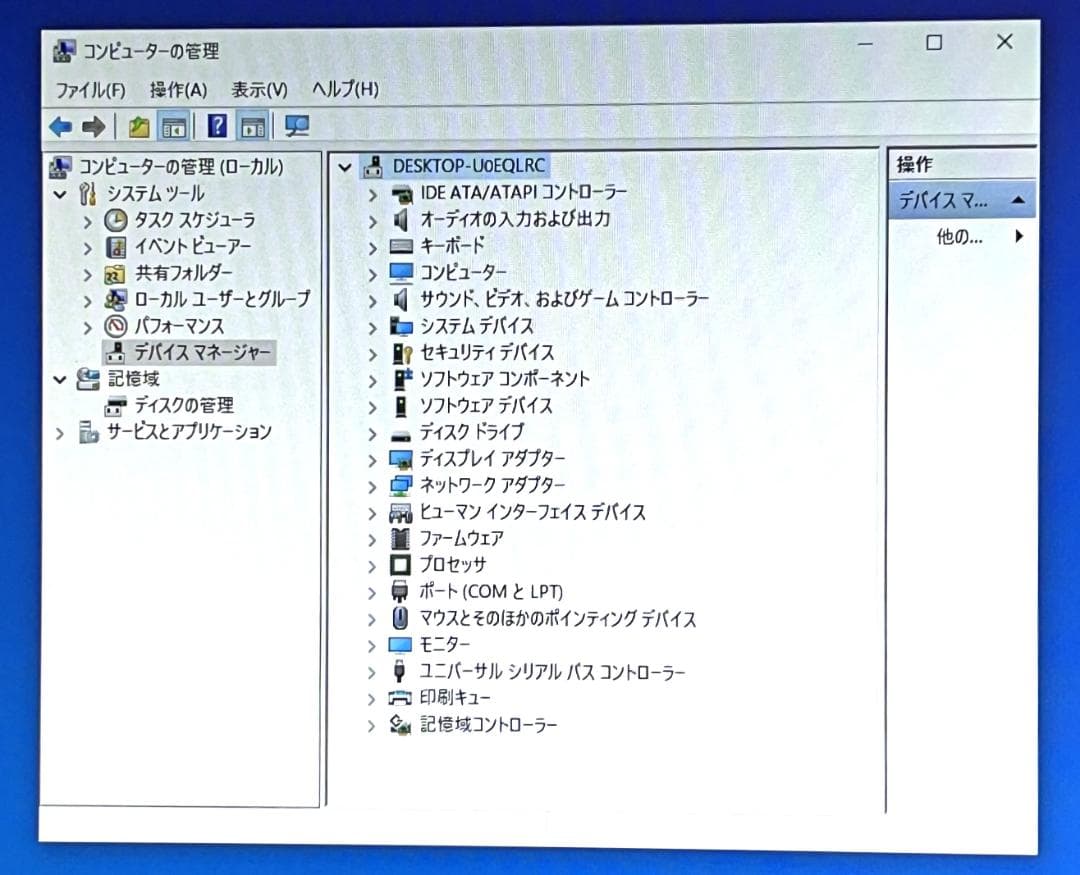1080x875 pixels.
Task: Open the 操作(A) menu
Action: [177, 90]
